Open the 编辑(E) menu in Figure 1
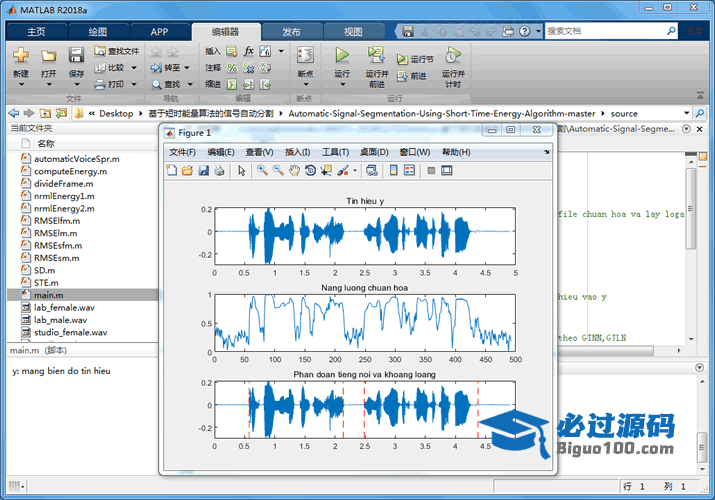This screenshot has height=500, width=715. point(221,152)
